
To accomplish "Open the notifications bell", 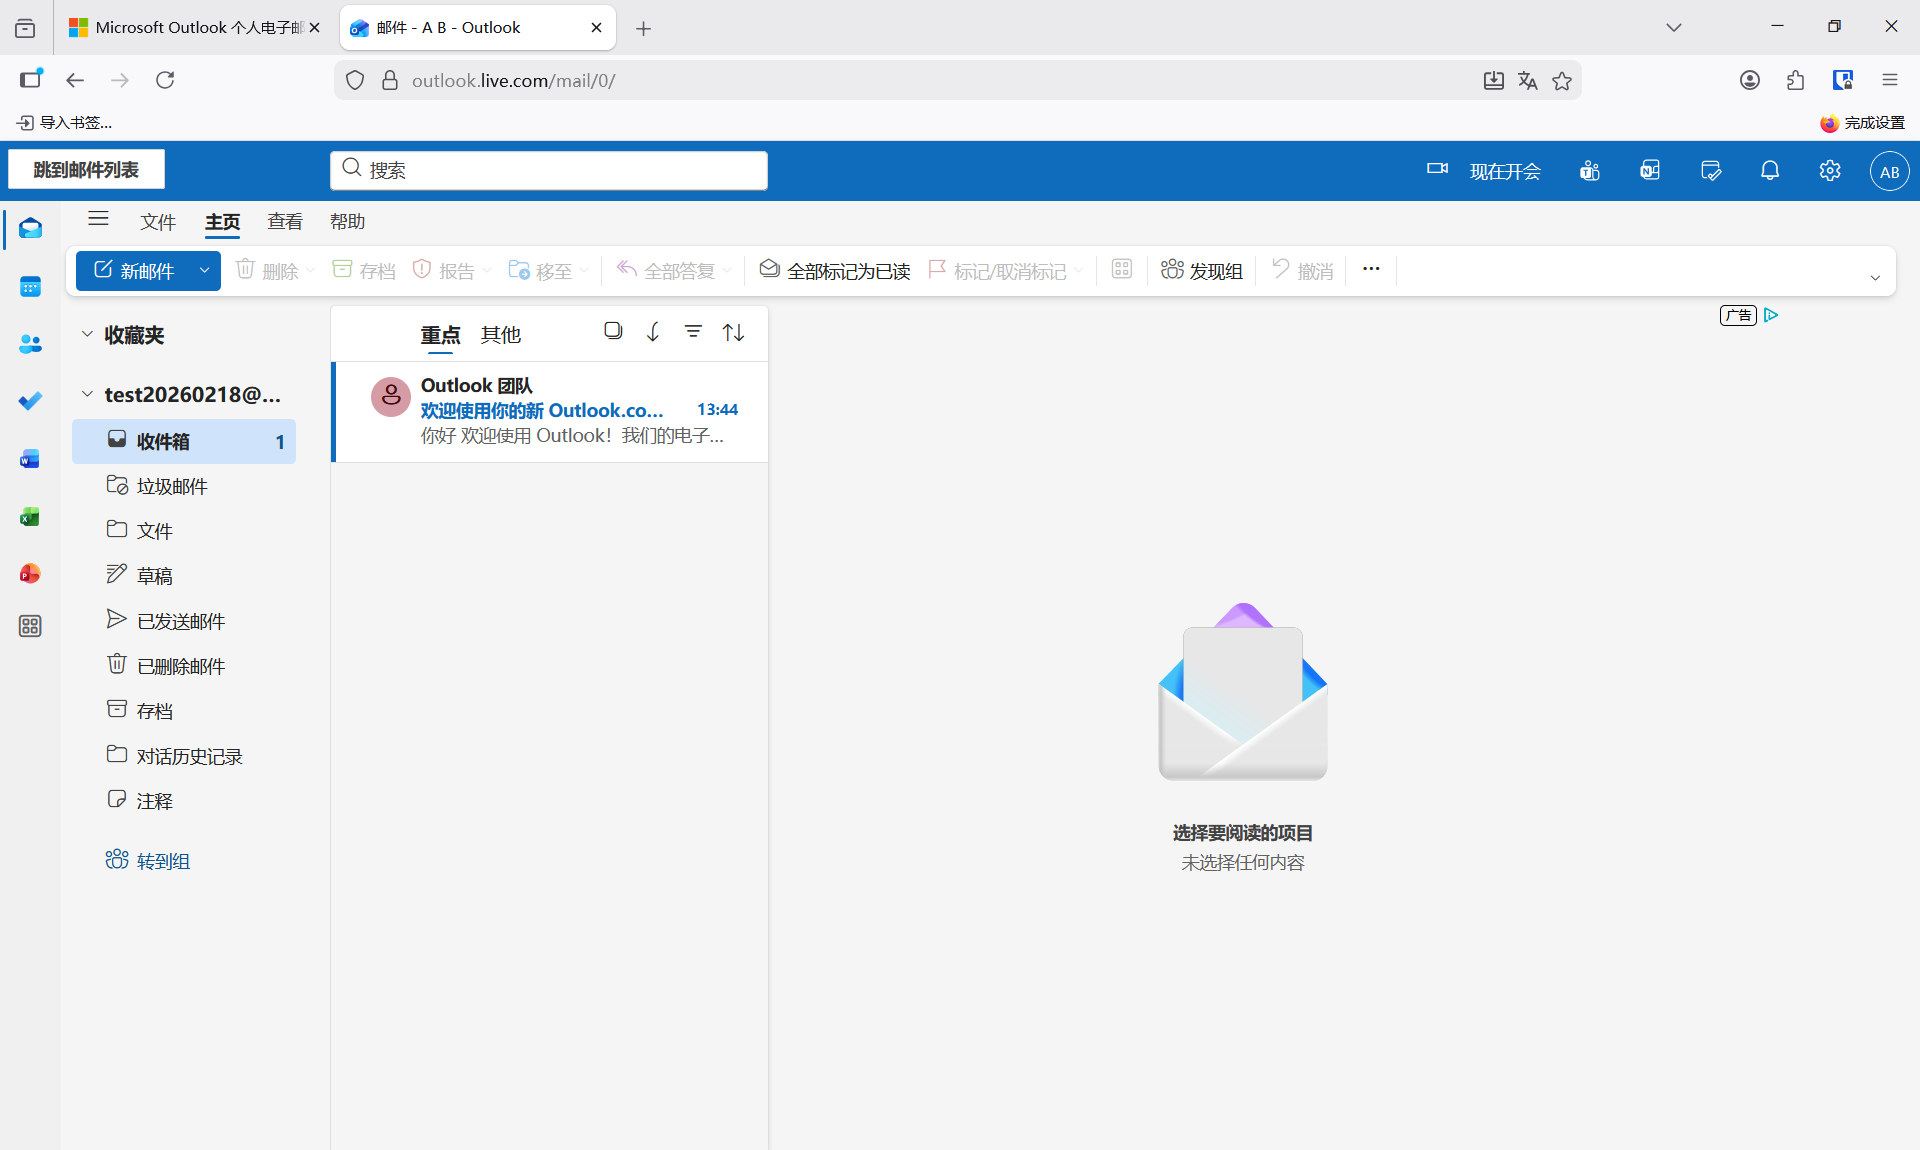I will point(1770,171).
